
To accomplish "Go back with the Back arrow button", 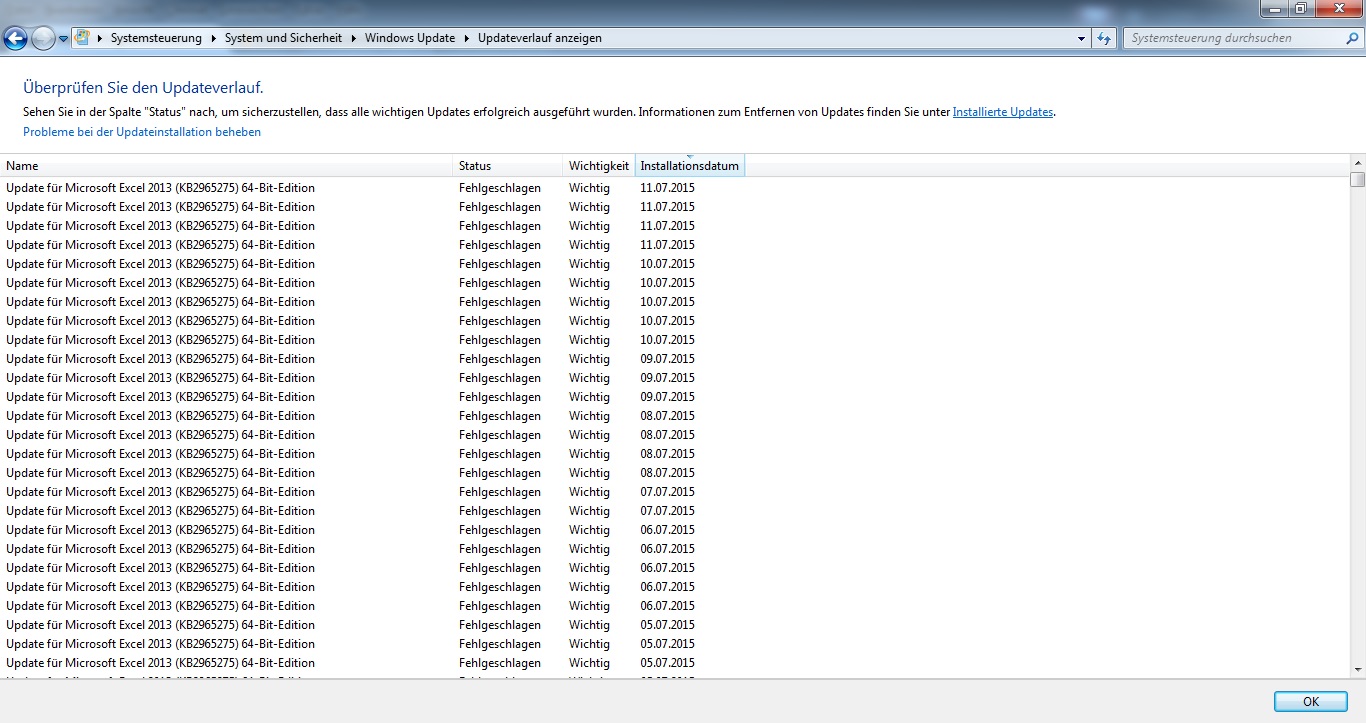I will [x=15, y=39].
